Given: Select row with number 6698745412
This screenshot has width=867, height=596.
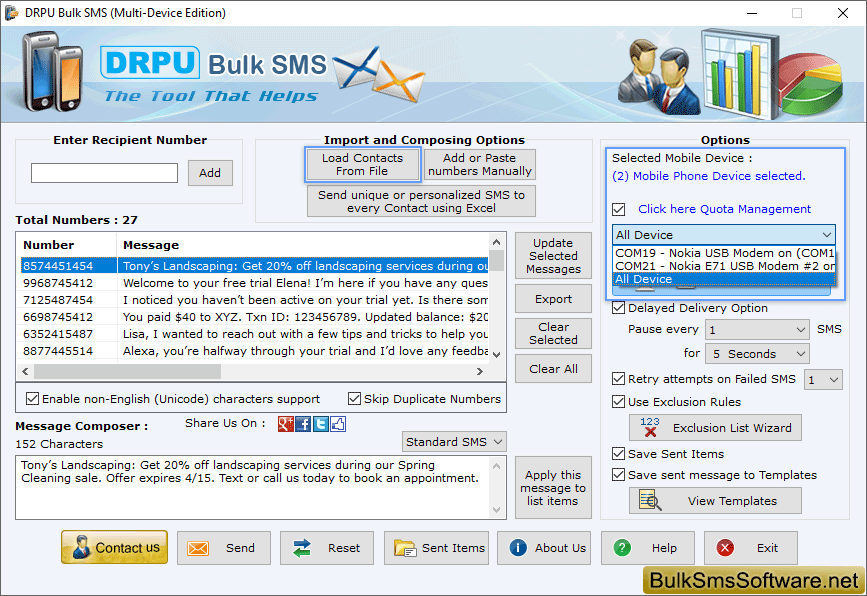Looking at the screenshot, I should click(x=254, y=317).
